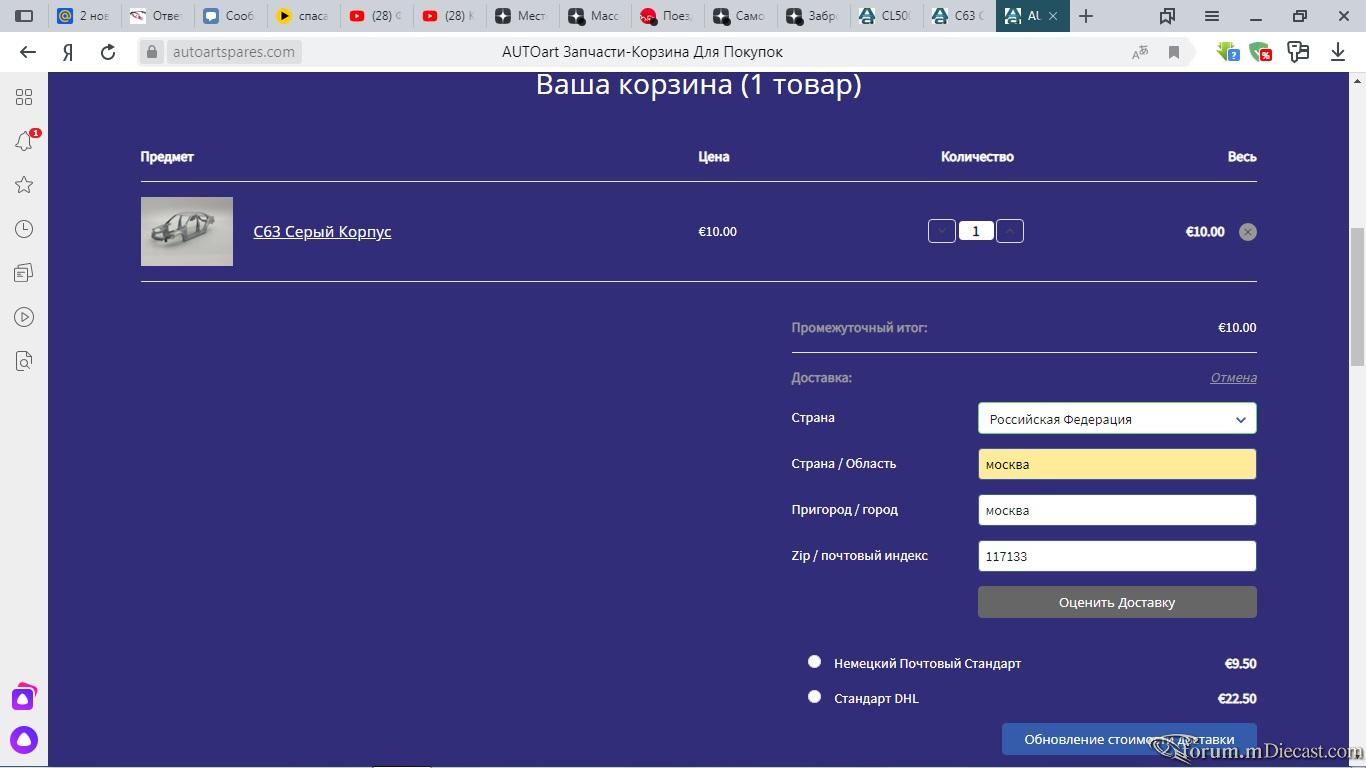Switch to the 'C63' tab
1366x768 pixels.
[958, 16]
